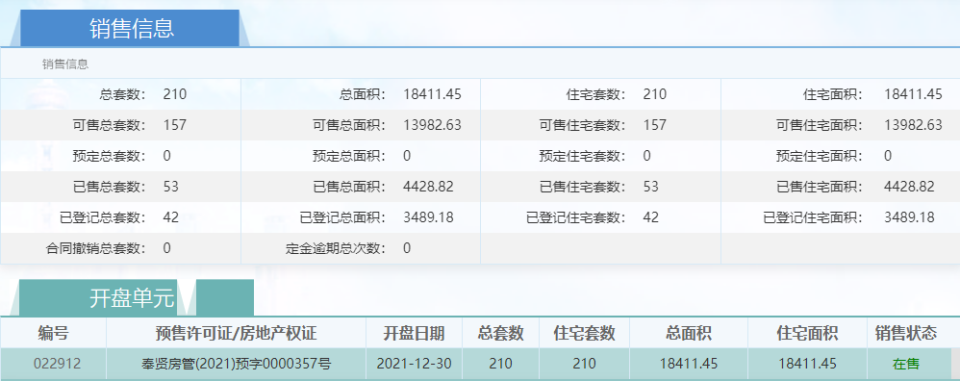The height and width of the screenshot is (381, 960).
Task: Select the opening date 2021-12-30
Action: pos(414,364)
